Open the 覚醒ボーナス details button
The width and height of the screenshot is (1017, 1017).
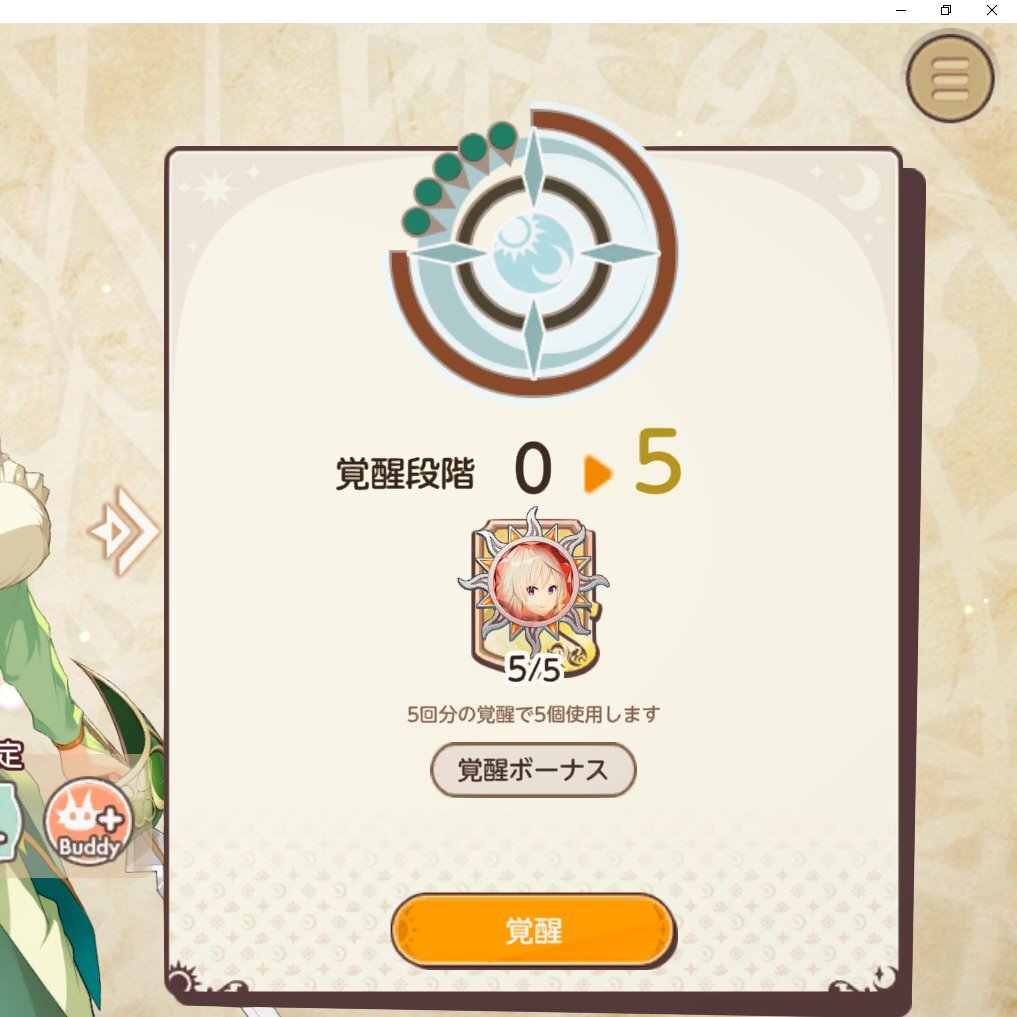pyautogui.click(x=533, y=770)
